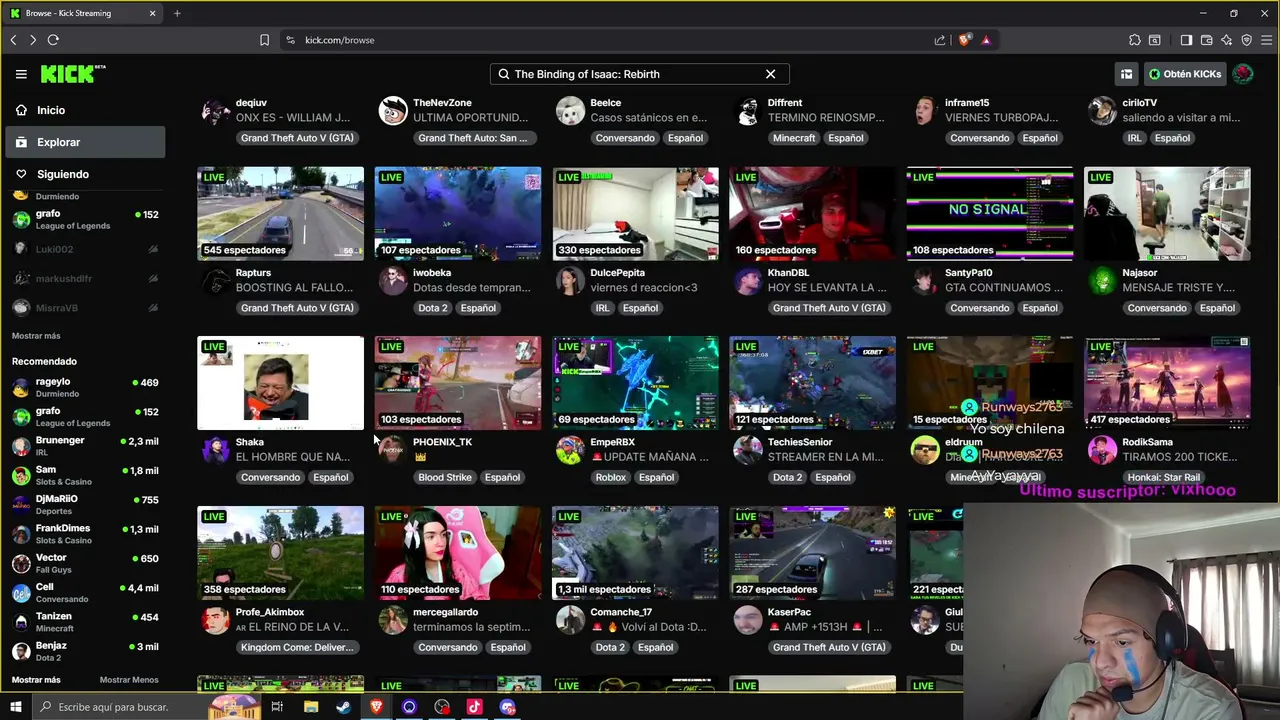Bookmark this page in the address bar
This screenshot has width=1280, height=720.
coord(264,40)
